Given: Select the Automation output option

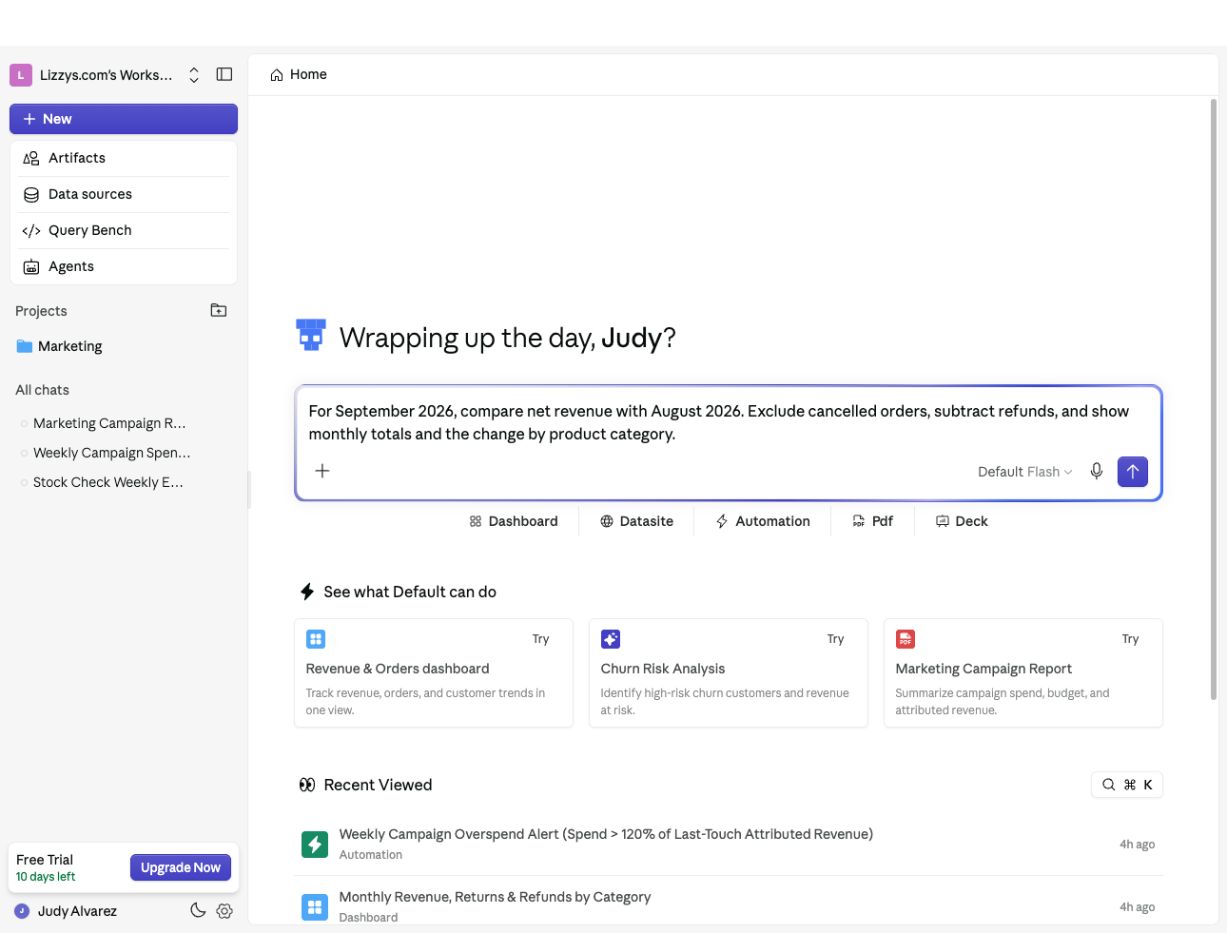Looking at the screenshot, I should coord(763,521).
